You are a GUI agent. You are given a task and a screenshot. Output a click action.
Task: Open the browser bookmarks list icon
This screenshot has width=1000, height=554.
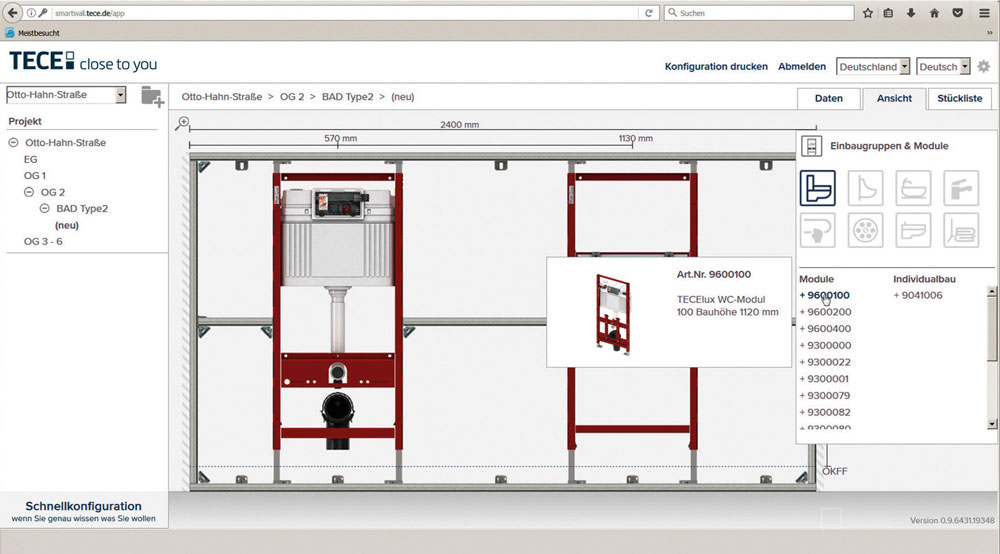[888, 13]
